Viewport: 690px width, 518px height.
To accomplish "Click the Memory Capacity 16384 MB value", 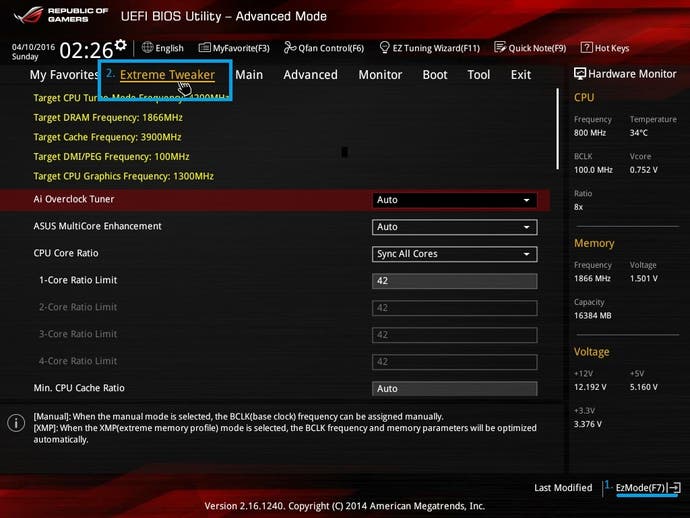I will (x=593, y=316).
